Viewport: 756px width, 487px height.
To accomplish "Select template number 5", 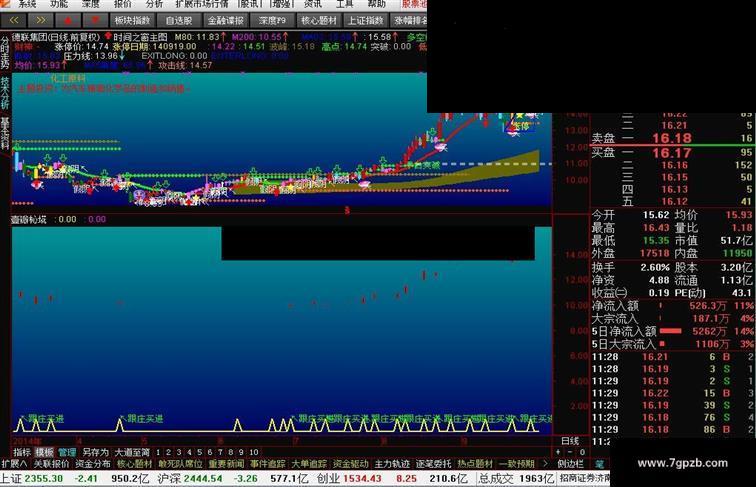I will click(199, 452).
